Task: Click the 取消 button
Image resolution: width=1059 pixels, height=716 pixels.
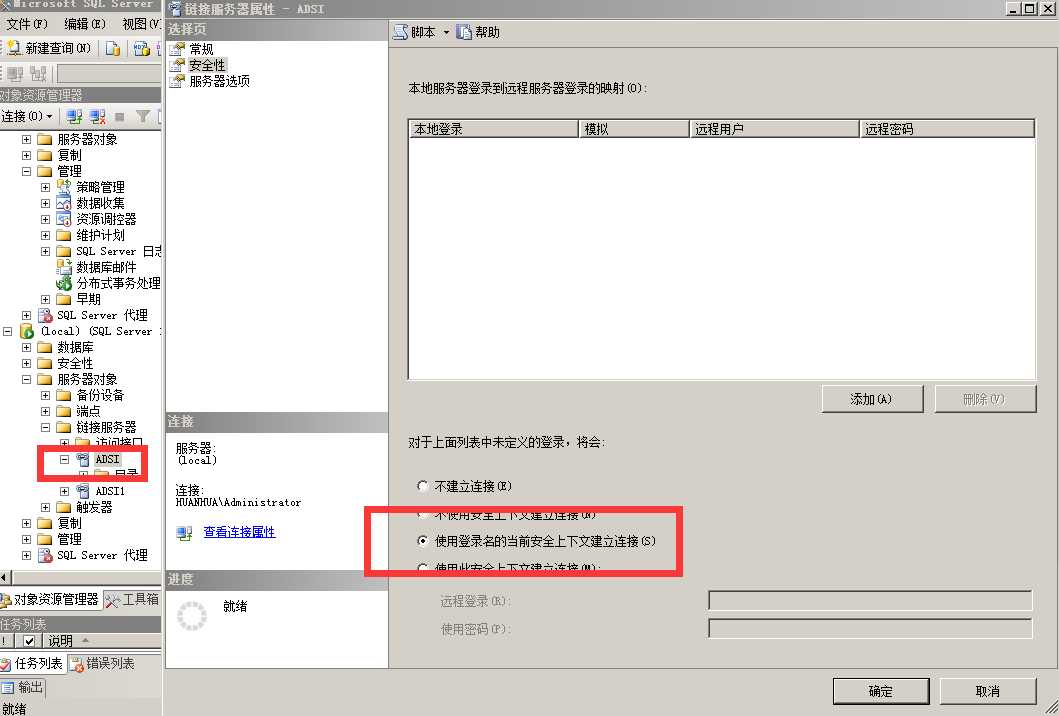Action: tap(987, 691)
